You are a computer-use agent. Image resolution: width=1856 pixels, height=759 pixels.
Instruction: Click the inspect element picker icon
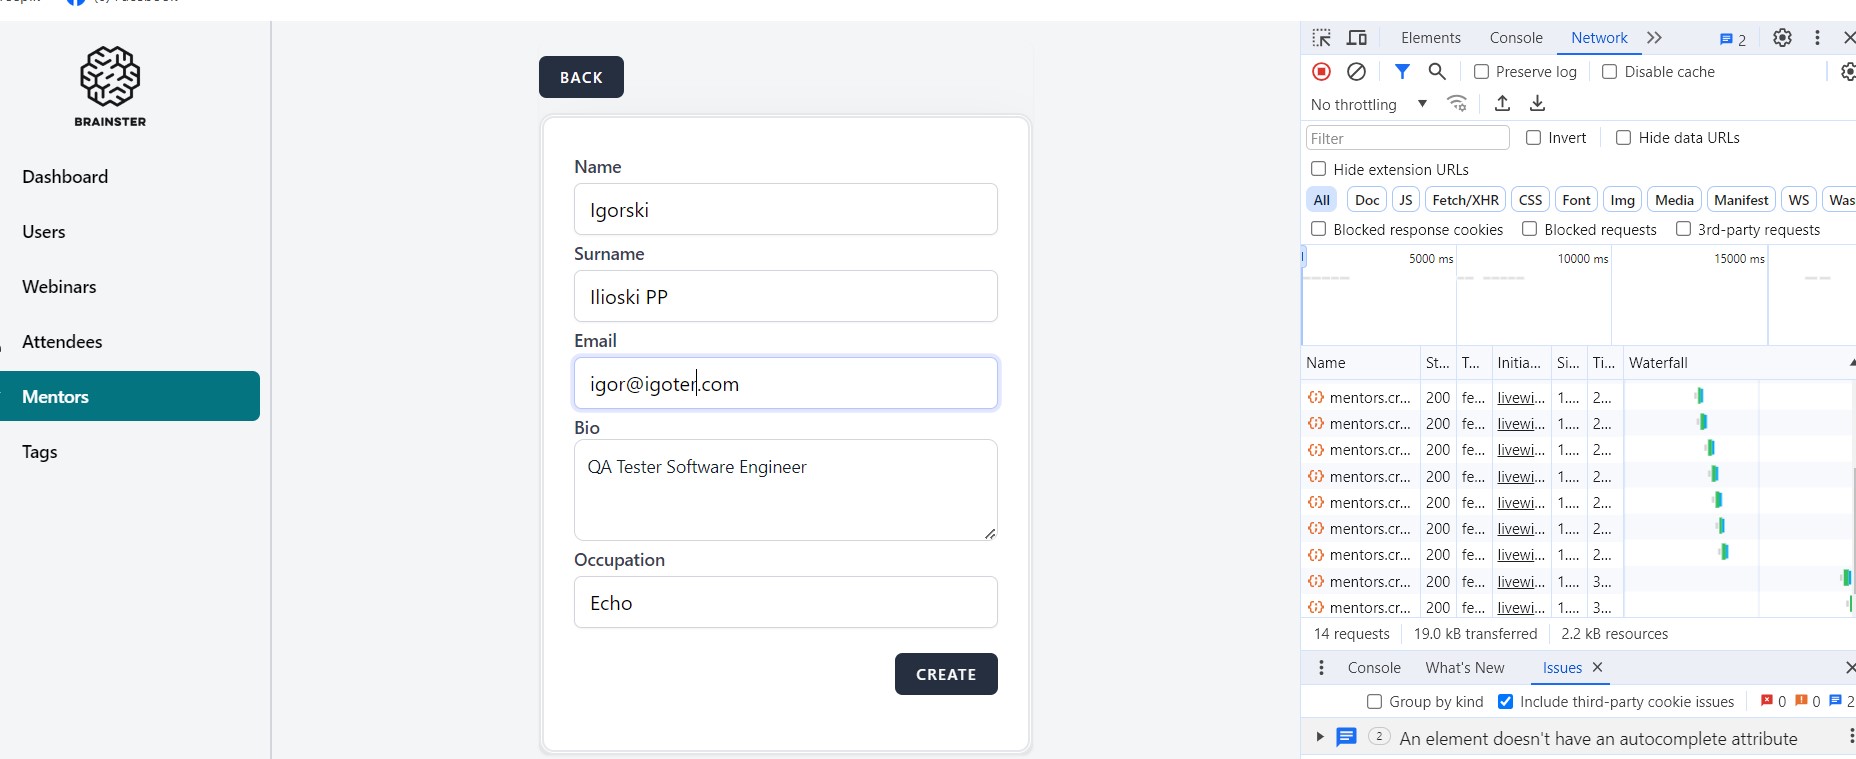[1322, 38]
